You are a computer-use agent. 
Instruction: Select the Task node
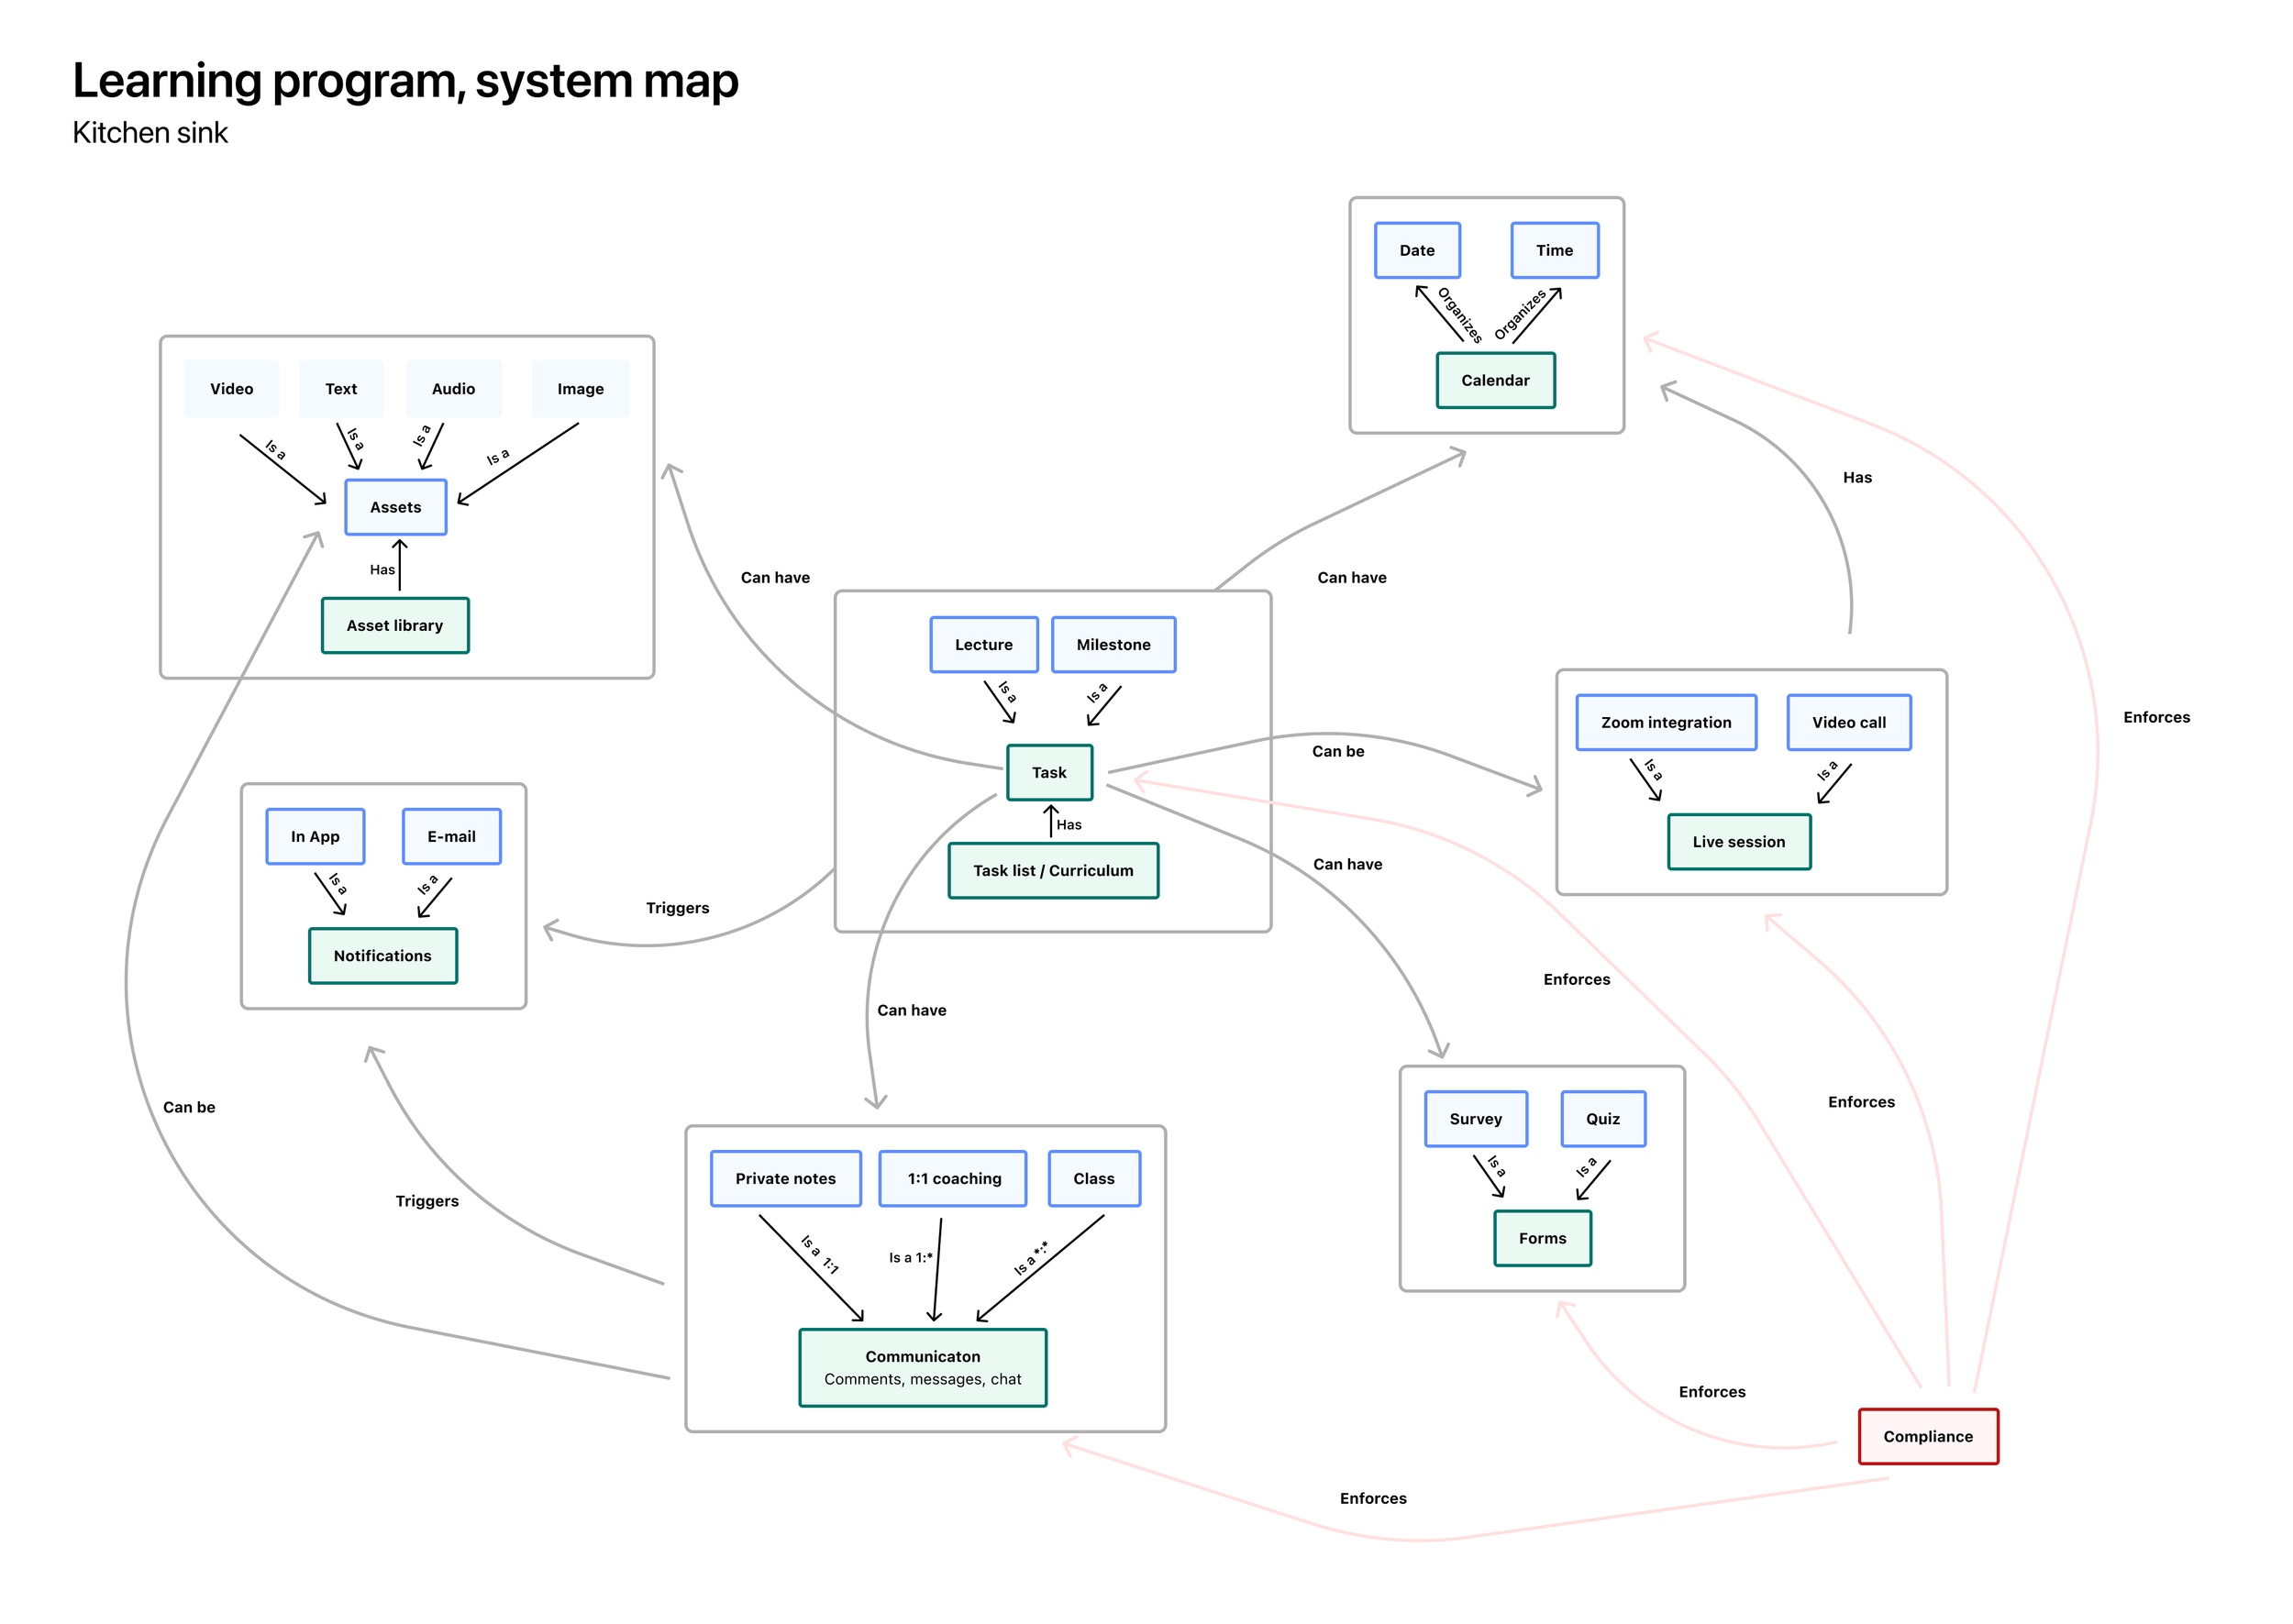[x=1049, y=772]
